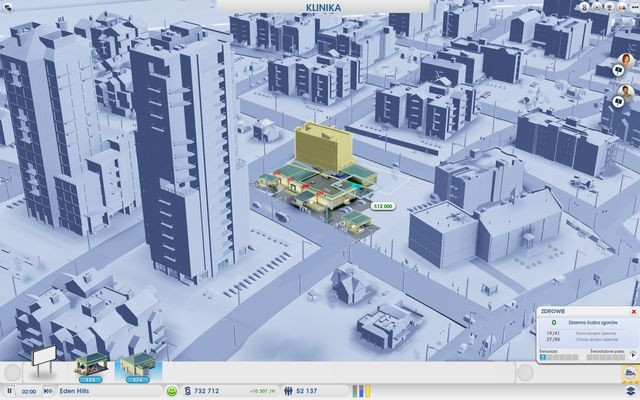The height and width of the screenshot is (400, 640).
Task: Open the three-dot more options icon
Action: 634,7
